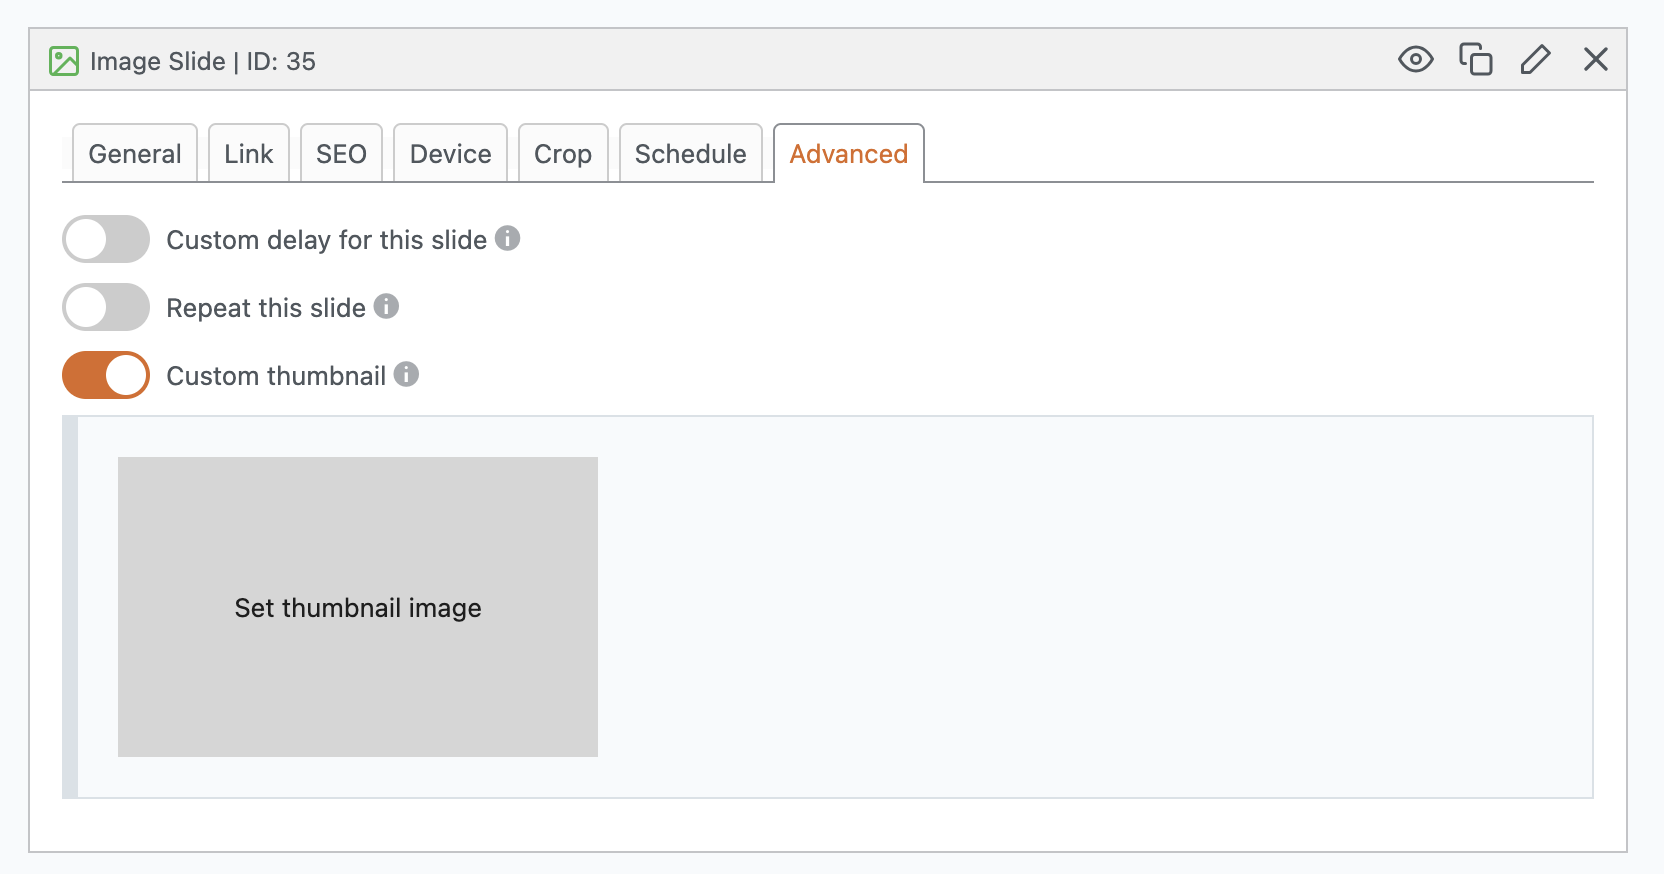Switch to the General tab

click(135, 154)
